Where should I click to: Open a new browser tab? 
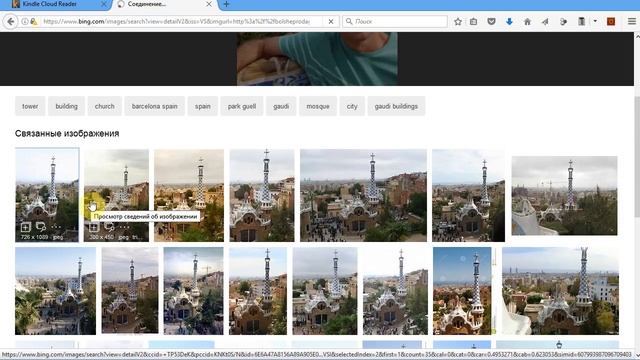coord(226,4)
